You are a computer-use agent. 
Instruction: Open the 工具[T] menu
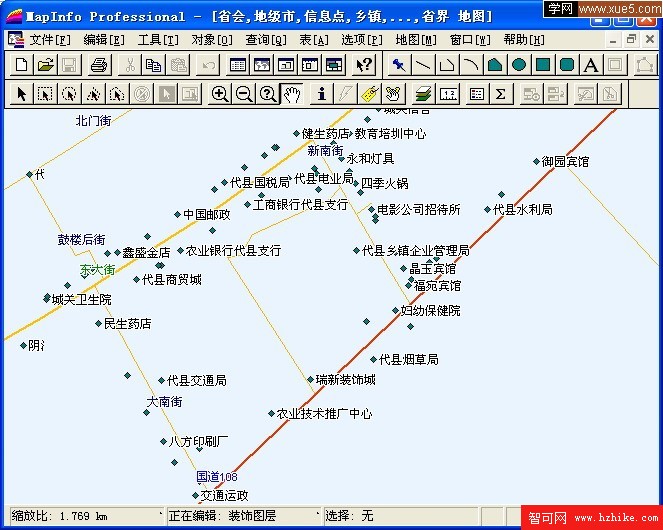158,40
